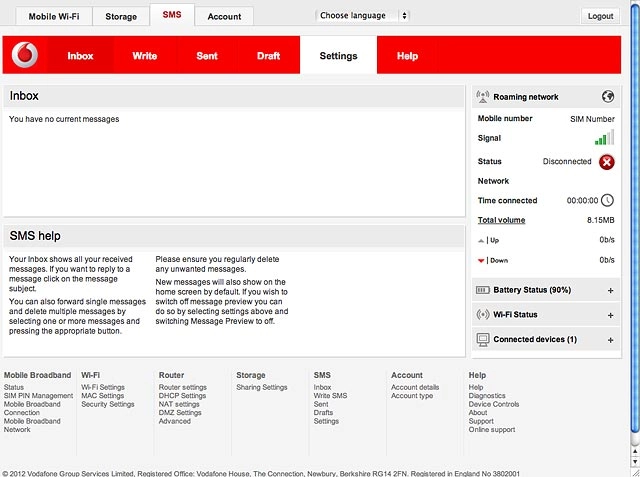Open MAC Settings footer link
The width and height of the screenshot is (640, 477).
coord(102,396)
